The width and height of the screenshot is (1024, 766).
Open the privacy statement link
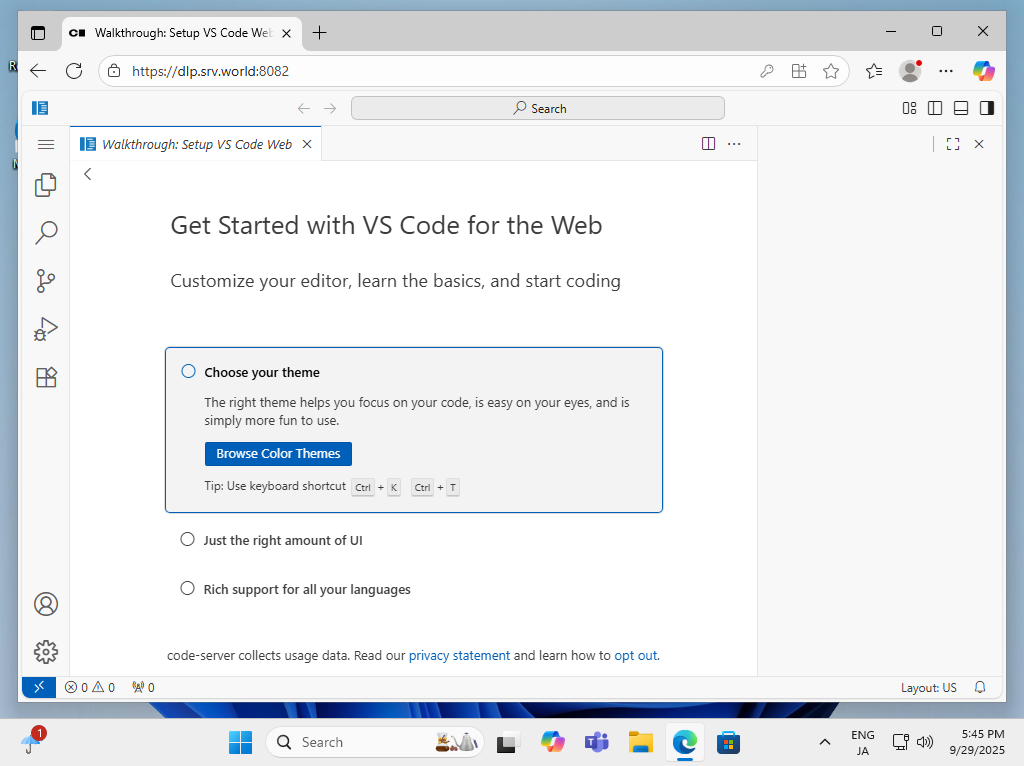[x=459, y=656]
